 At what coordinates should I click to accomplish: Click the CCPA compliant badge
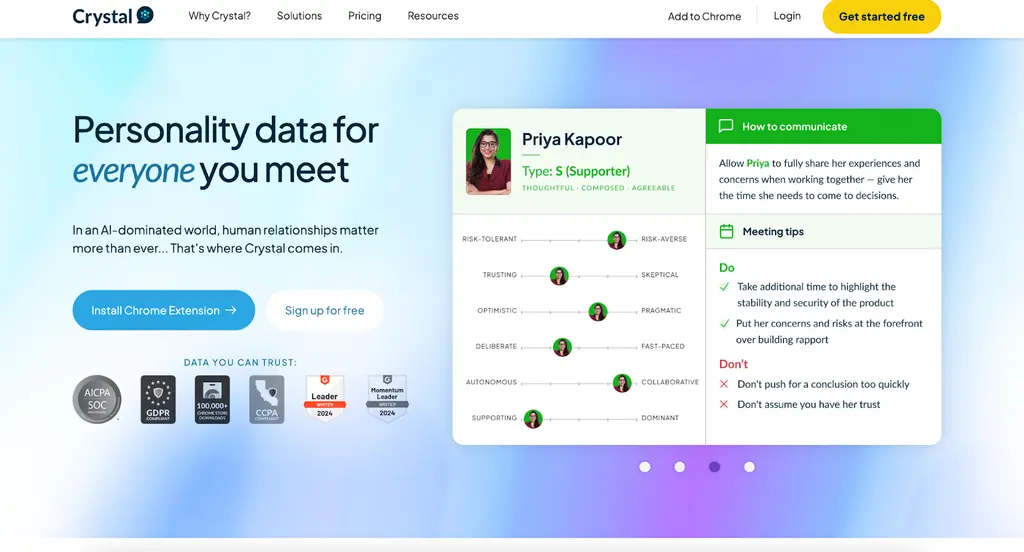point(266,399)
